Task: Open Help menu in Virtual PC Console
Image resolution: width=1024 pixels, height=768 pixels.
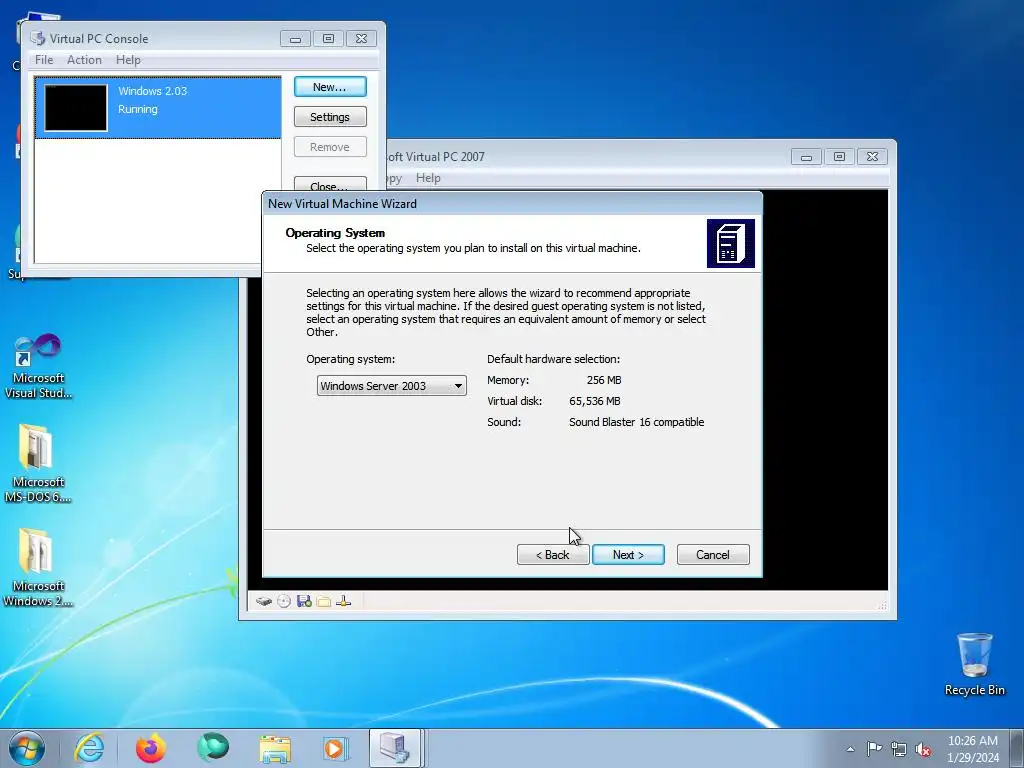Action: click(128, 60)
